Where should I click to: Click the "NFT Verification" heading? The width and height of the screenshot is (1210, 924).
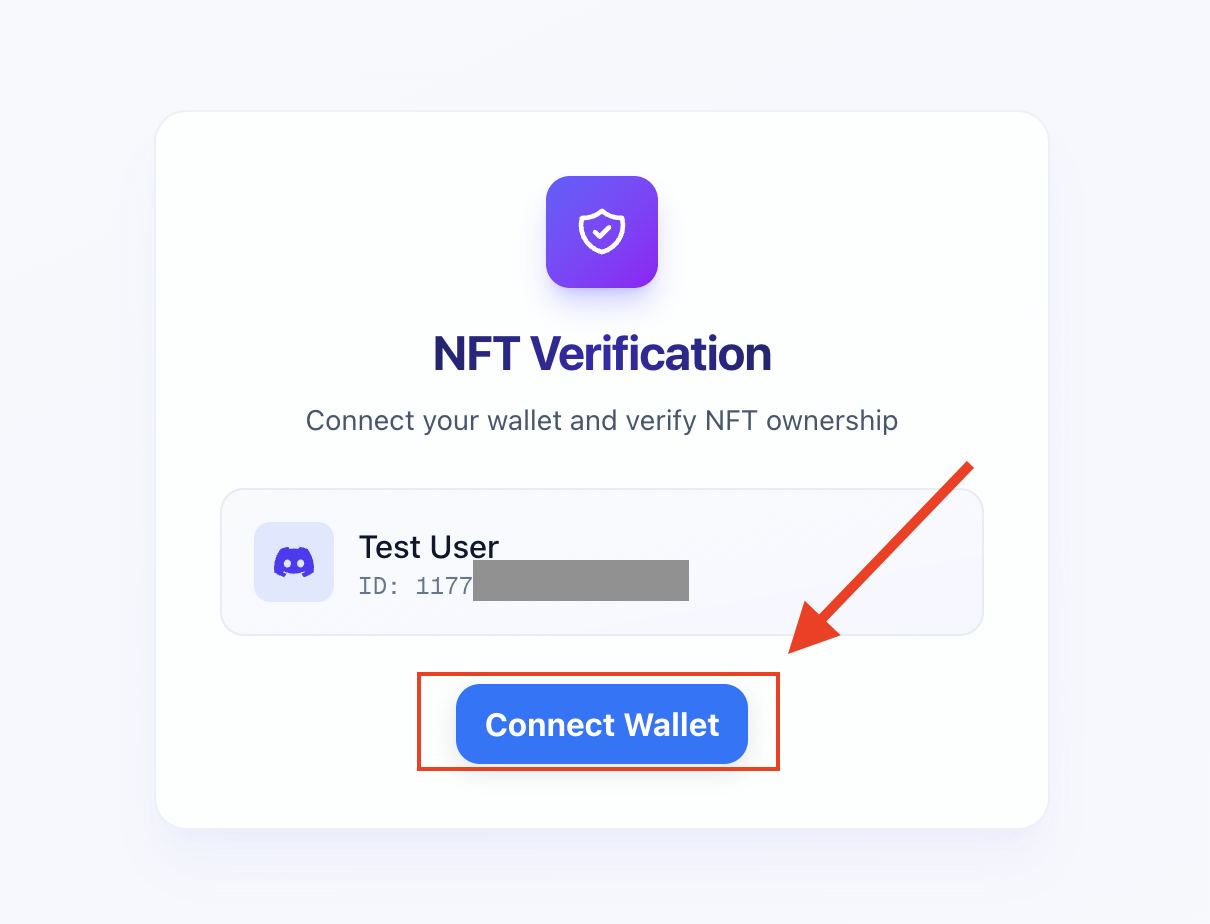tap(602, 354)
